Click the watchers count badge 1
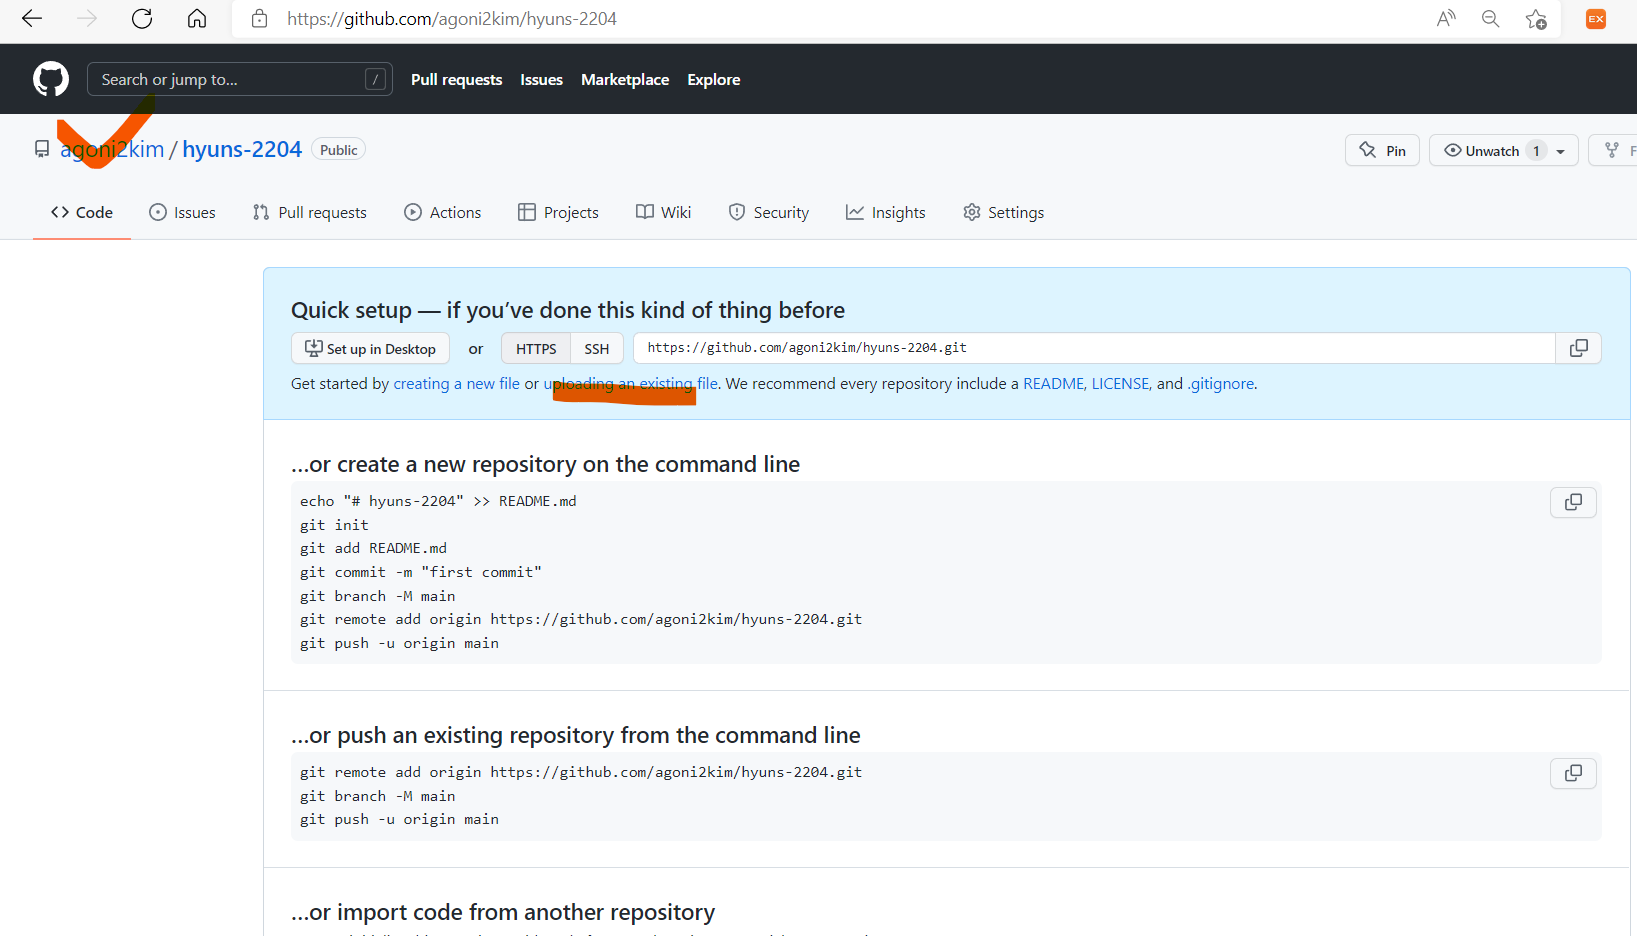The height and width of the screenshot is (936, 1637). coord(1536,151)
